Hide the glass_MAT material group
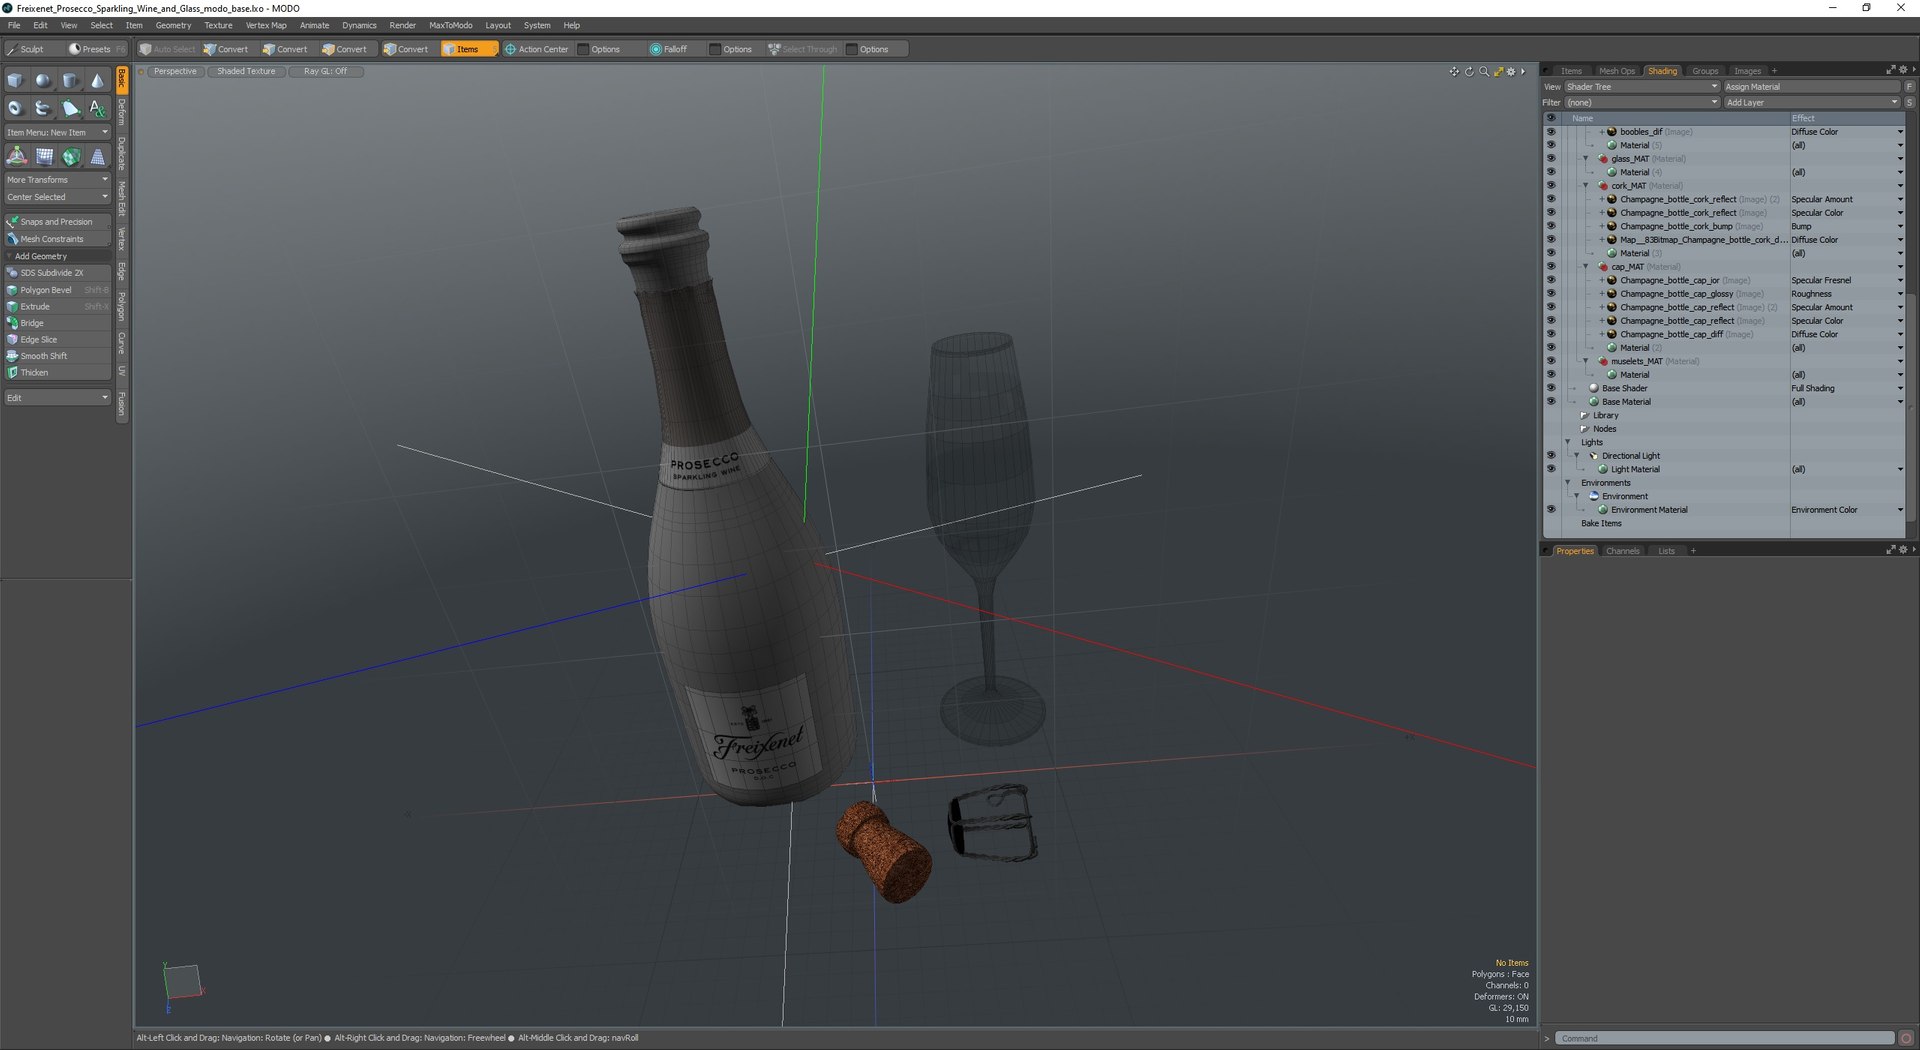Viewport: 1920px width, 1050px height. point(1551,159)
